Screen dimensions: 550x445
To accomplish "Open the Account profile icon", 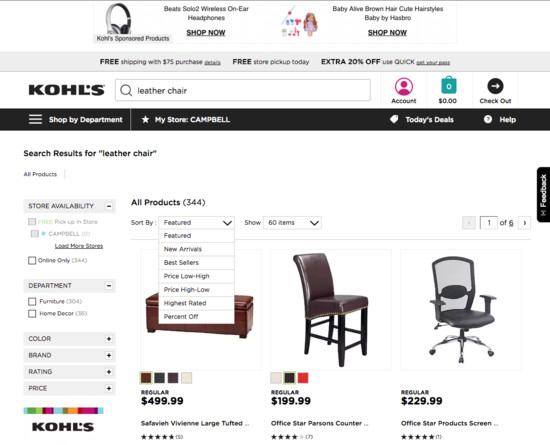I will (404, 86).
